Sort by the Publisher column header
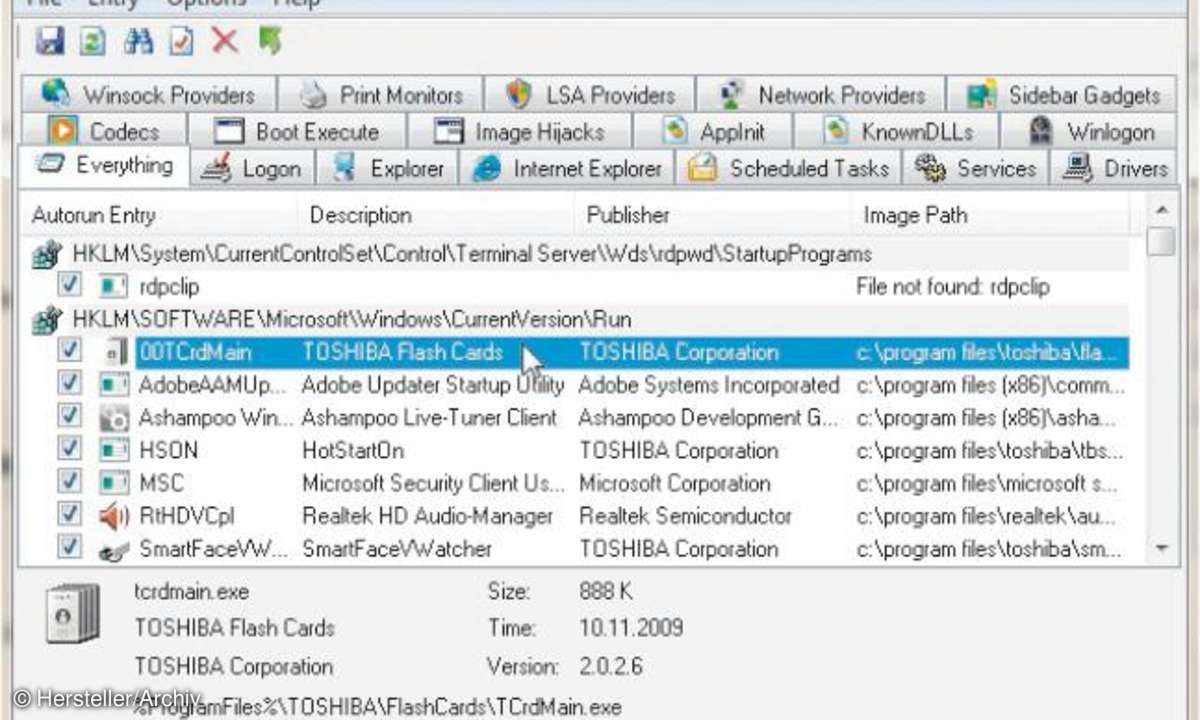The image size is (1200, 720). pyautogui.click(x=714, y=215)
